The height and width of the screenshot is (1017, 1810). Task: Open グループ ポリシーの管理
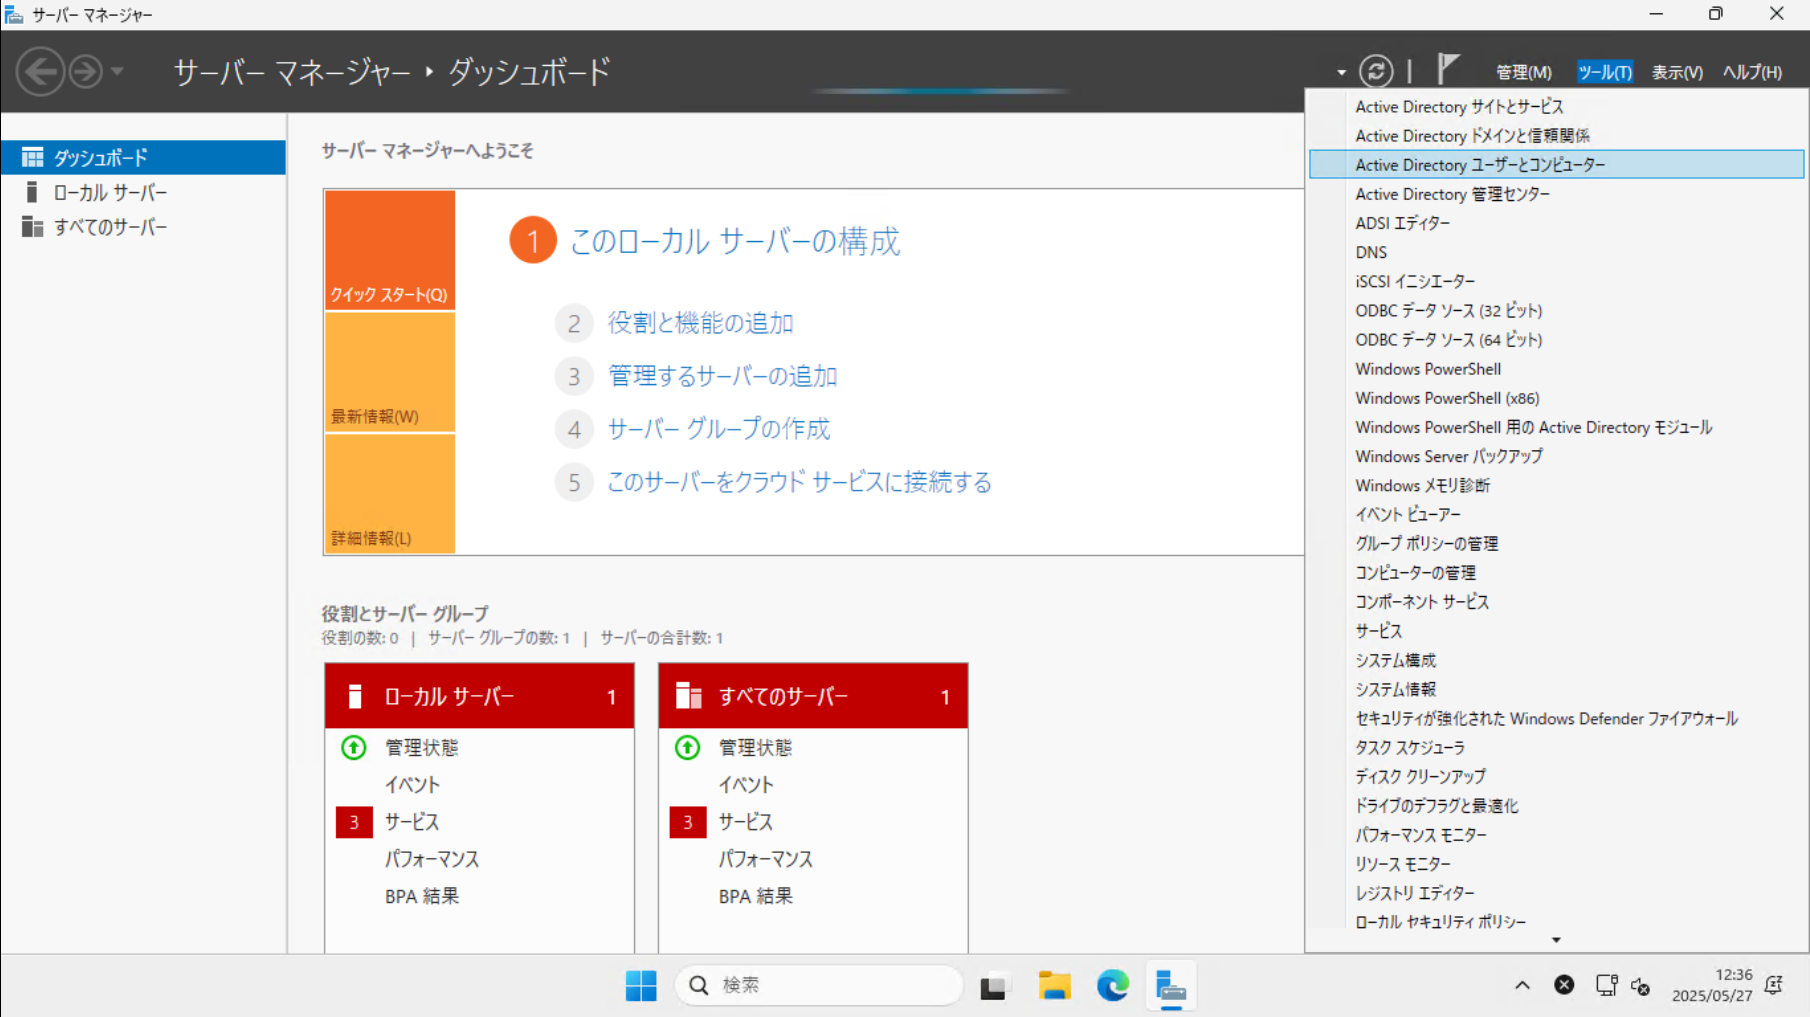point(1557,543)
